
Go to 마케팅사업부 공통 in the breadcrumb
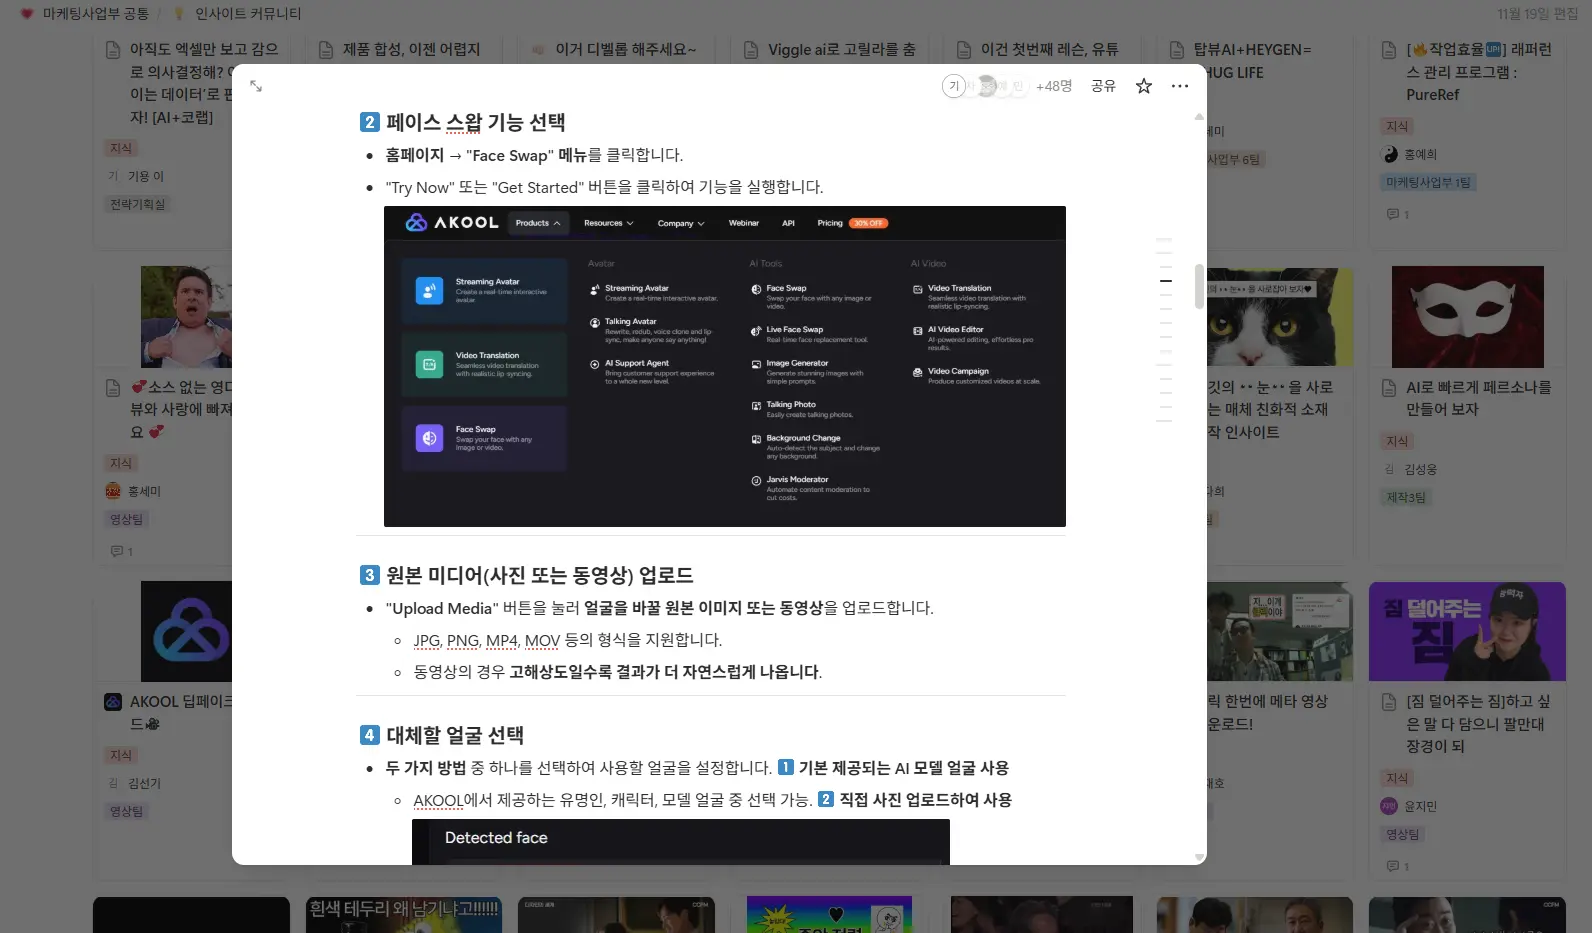coord(95,13)
